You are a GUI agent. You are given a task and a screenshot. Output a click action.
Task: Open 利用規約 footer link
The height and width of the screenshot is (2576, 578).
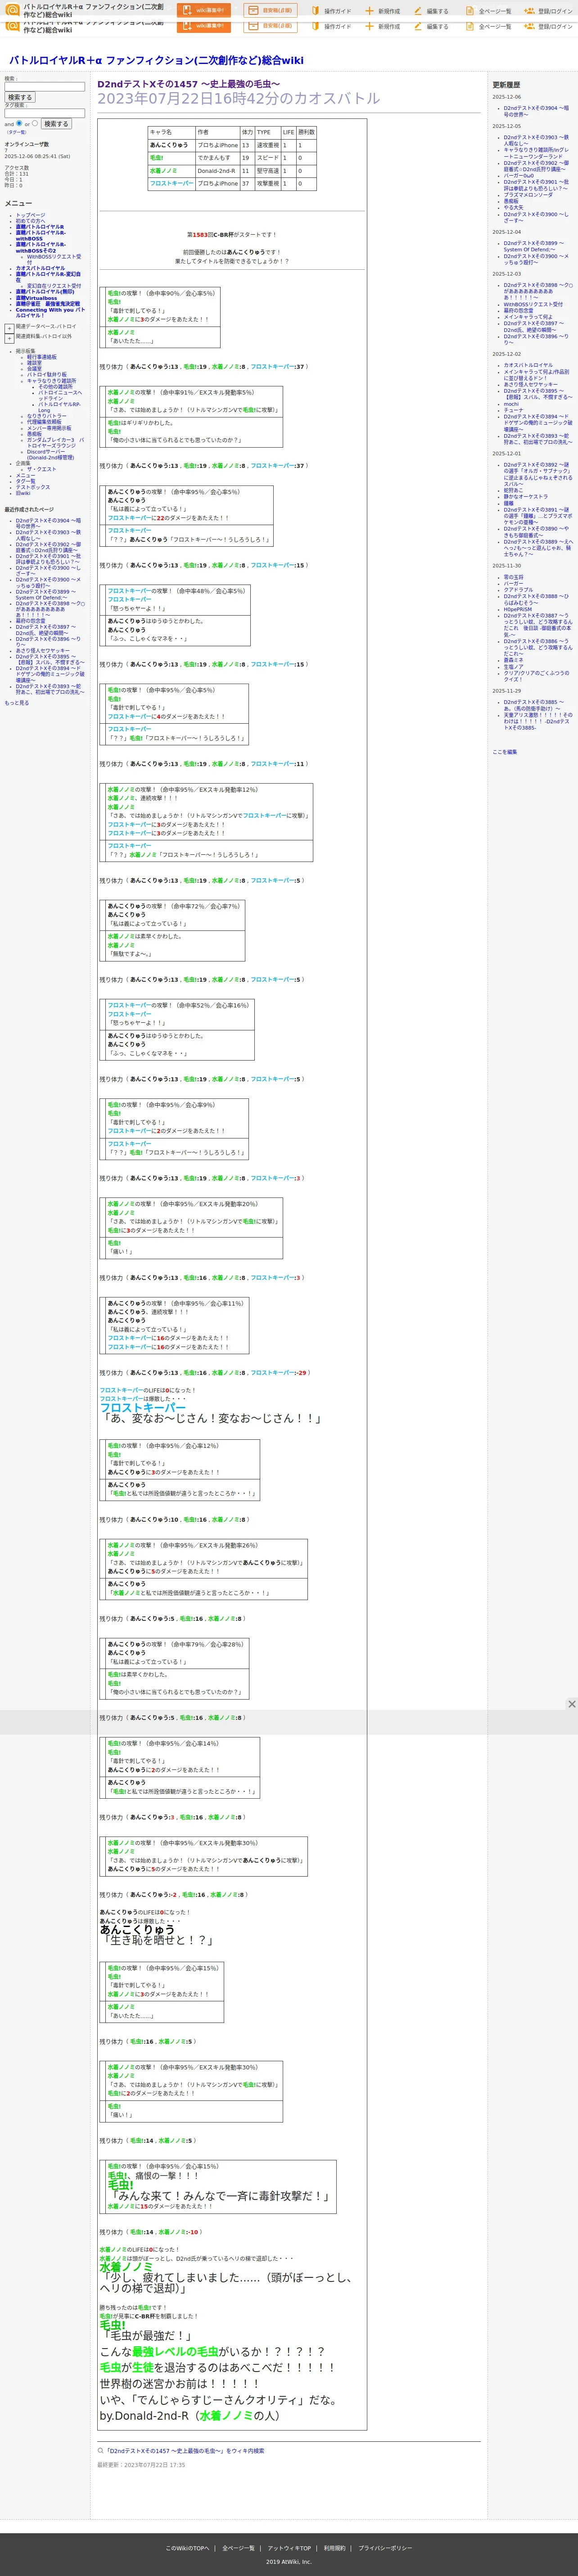point(334,2548)
